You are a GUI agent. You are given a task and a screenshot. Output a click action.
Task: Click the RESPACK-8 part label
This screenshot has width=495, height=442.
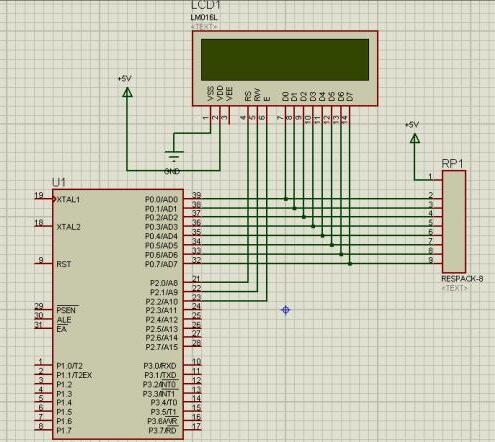(462, 279)
